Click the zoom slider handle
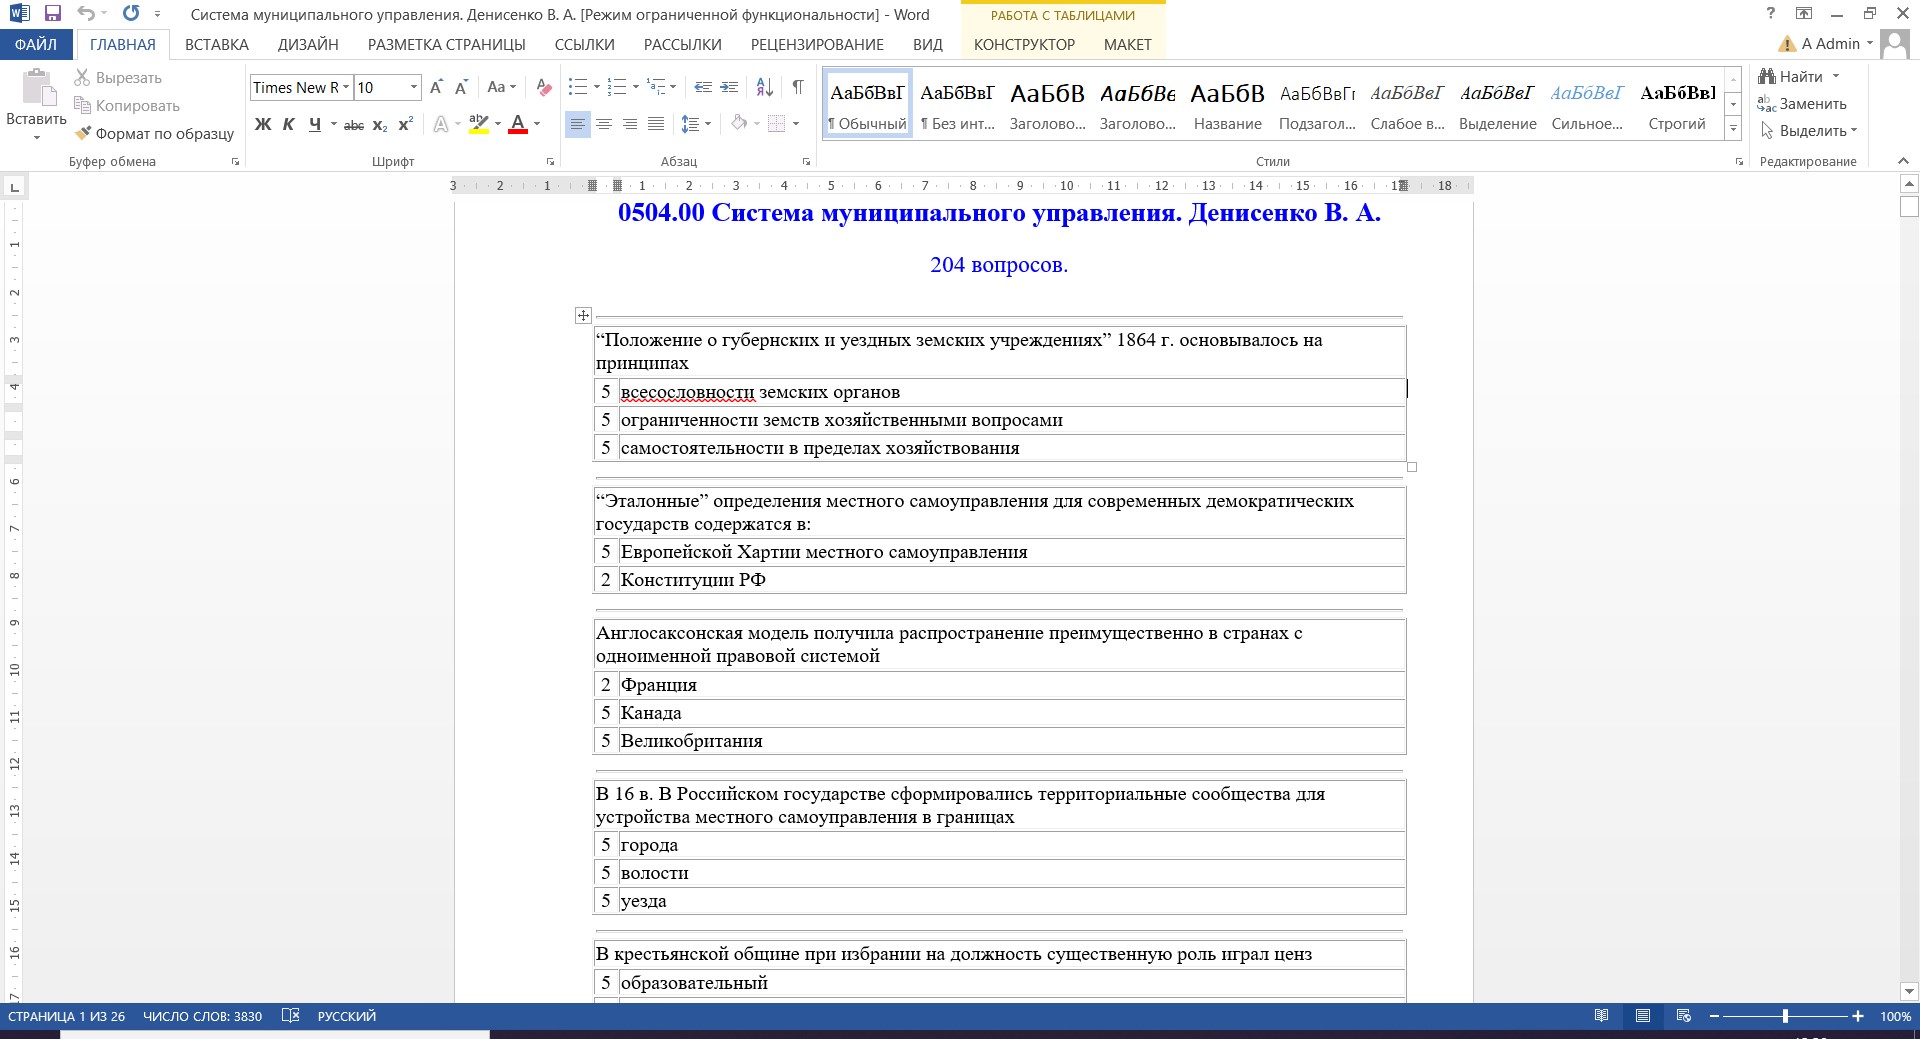Screen dimensions: 1920x1039 click(1785, 1016)
